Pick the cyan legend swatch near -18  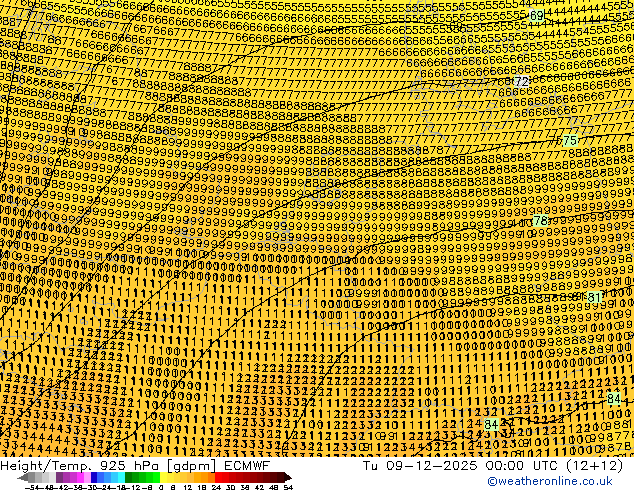coord(121,478)
